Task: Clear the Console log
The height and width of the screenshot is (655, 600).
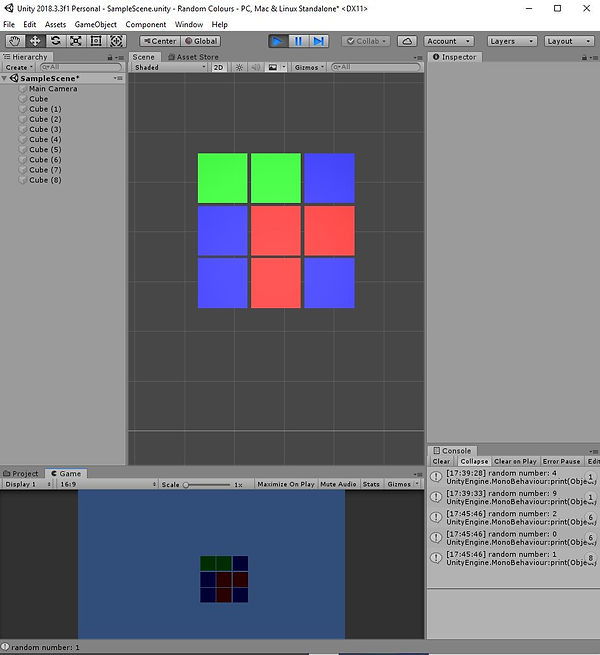Action: tap(441, 462)
